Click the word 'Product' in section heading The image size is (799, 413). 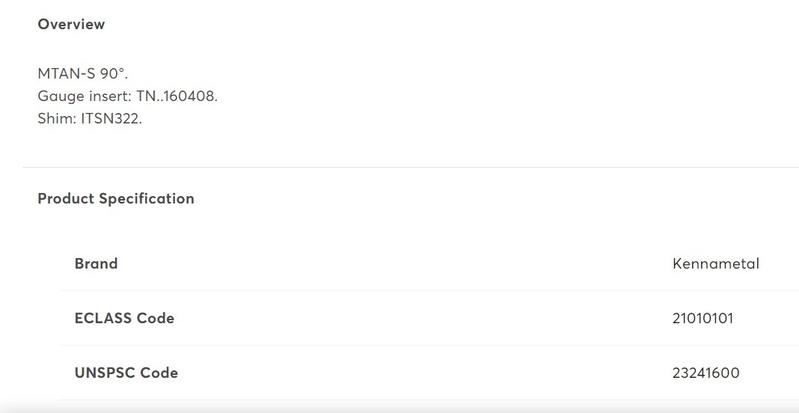[x=67, y=198]
